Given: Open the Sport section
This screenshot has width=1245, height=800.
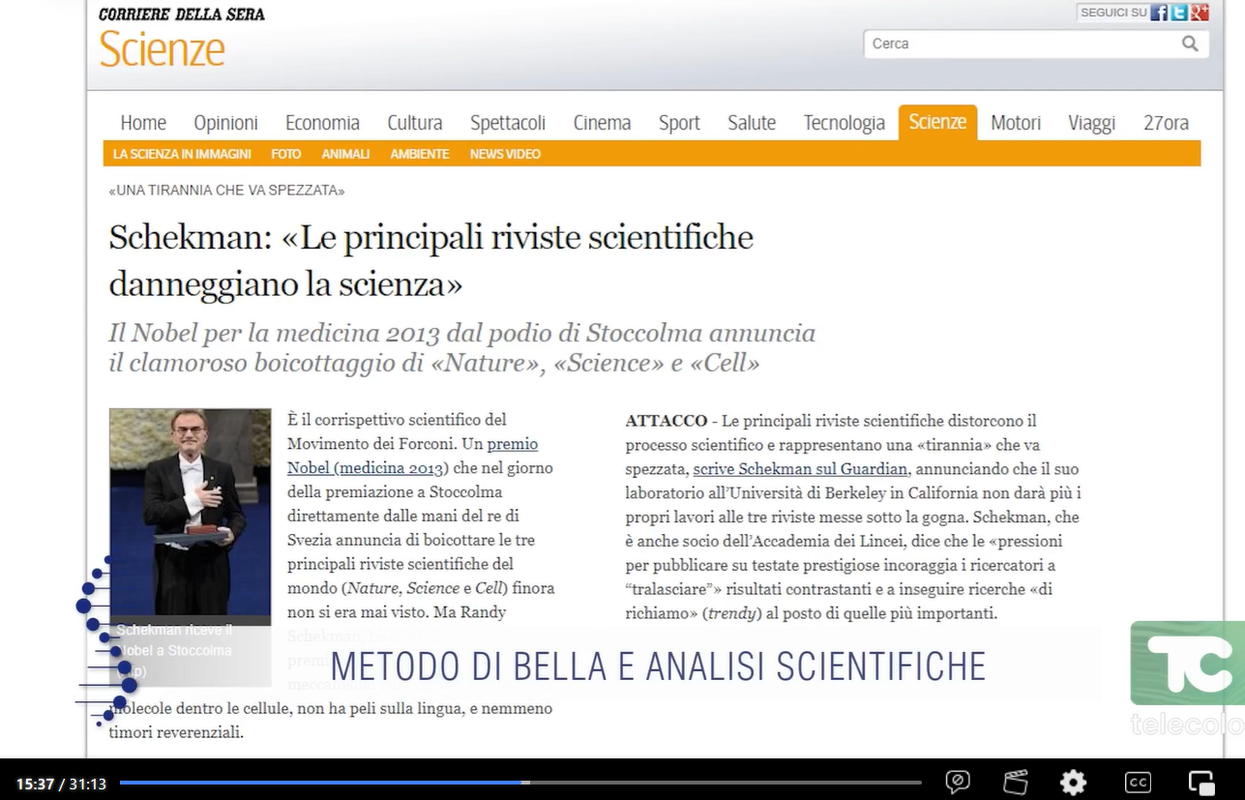Looking at the screenshot, I should pyautogui.click(x=679, y=123).
